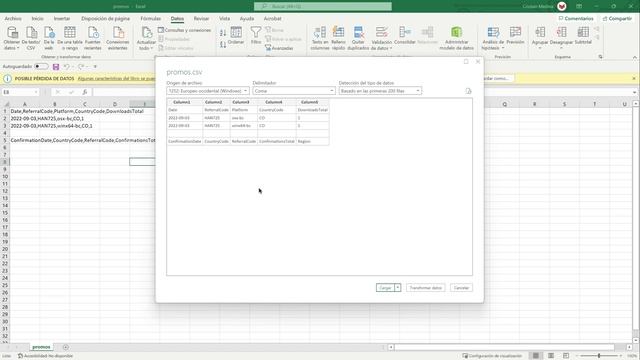Switch to normal view in status bar

tap(536, 356)
